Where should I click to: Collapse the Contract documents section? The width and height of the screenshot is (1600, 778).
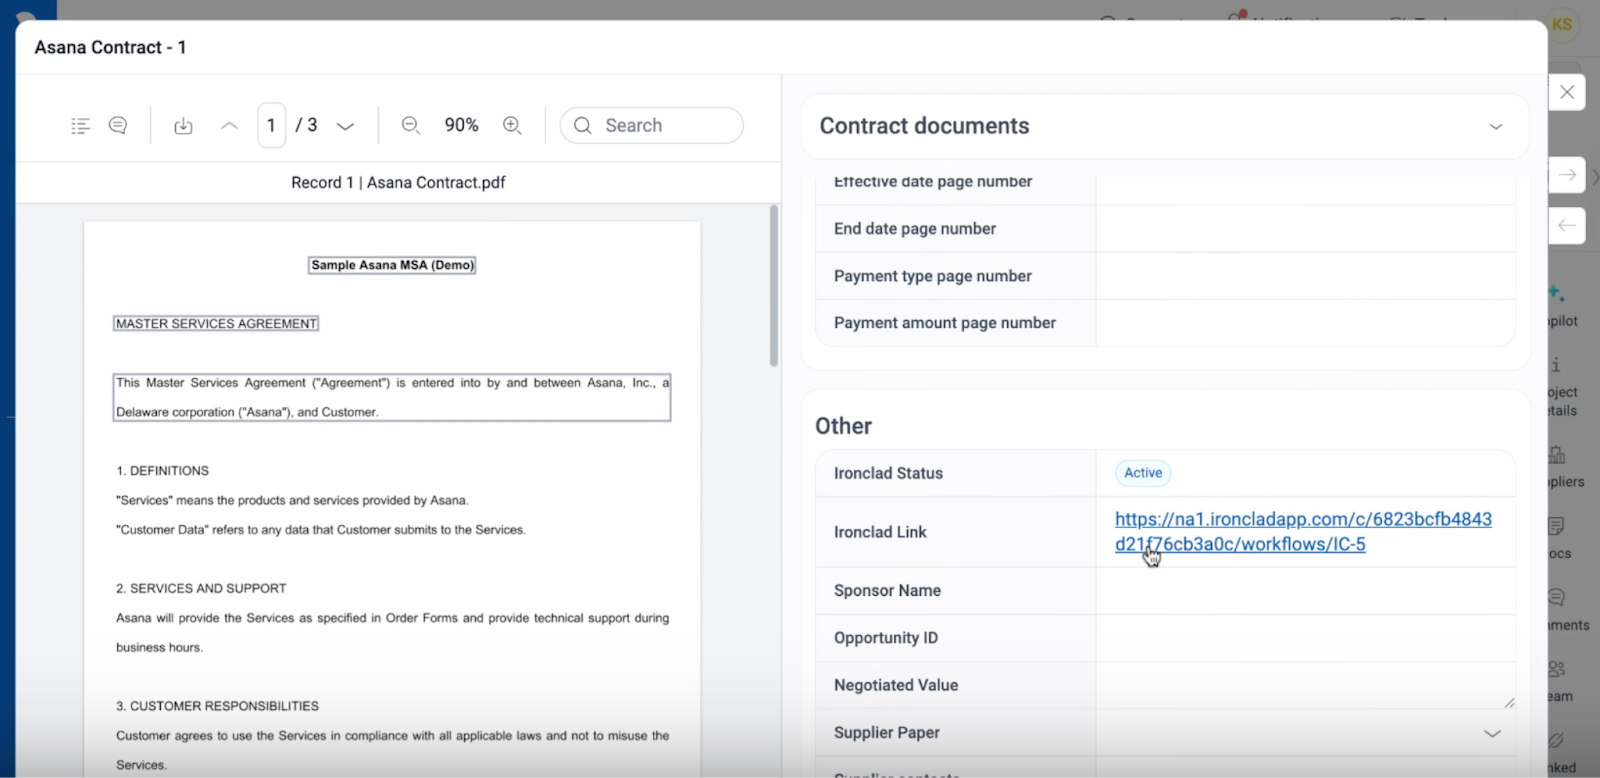pos(1495,127)
